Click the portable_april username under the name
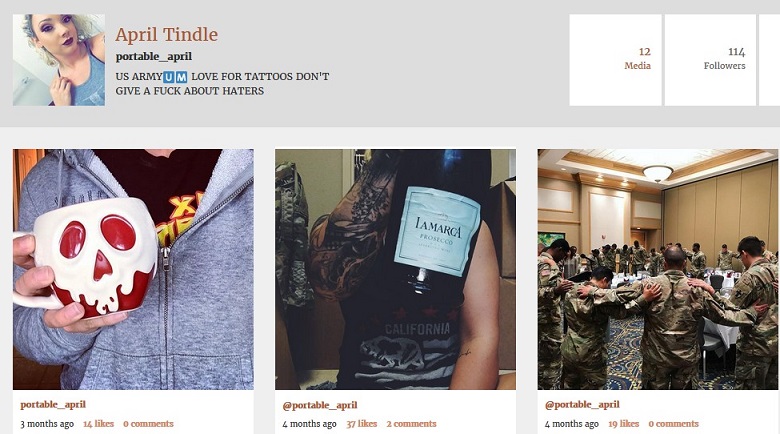This screenshot has height=434, width=780. coord(154,57)
